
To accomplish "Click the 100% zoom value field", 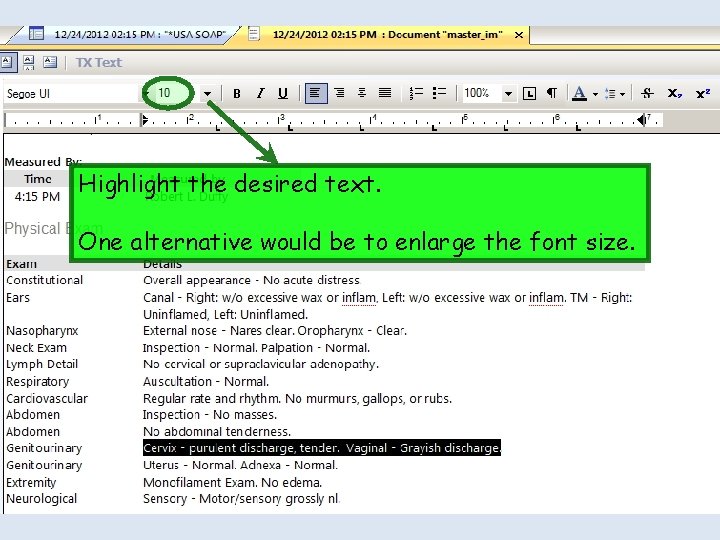I will (480, 94).
